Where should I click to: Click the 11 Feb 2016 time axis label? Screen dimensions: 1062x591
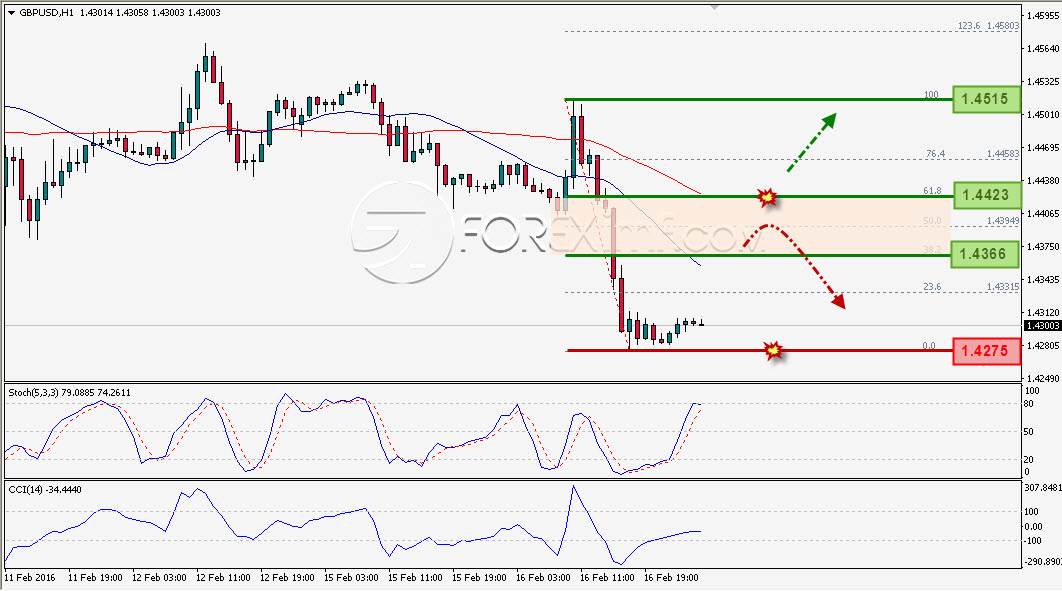[x=30, y=577]
